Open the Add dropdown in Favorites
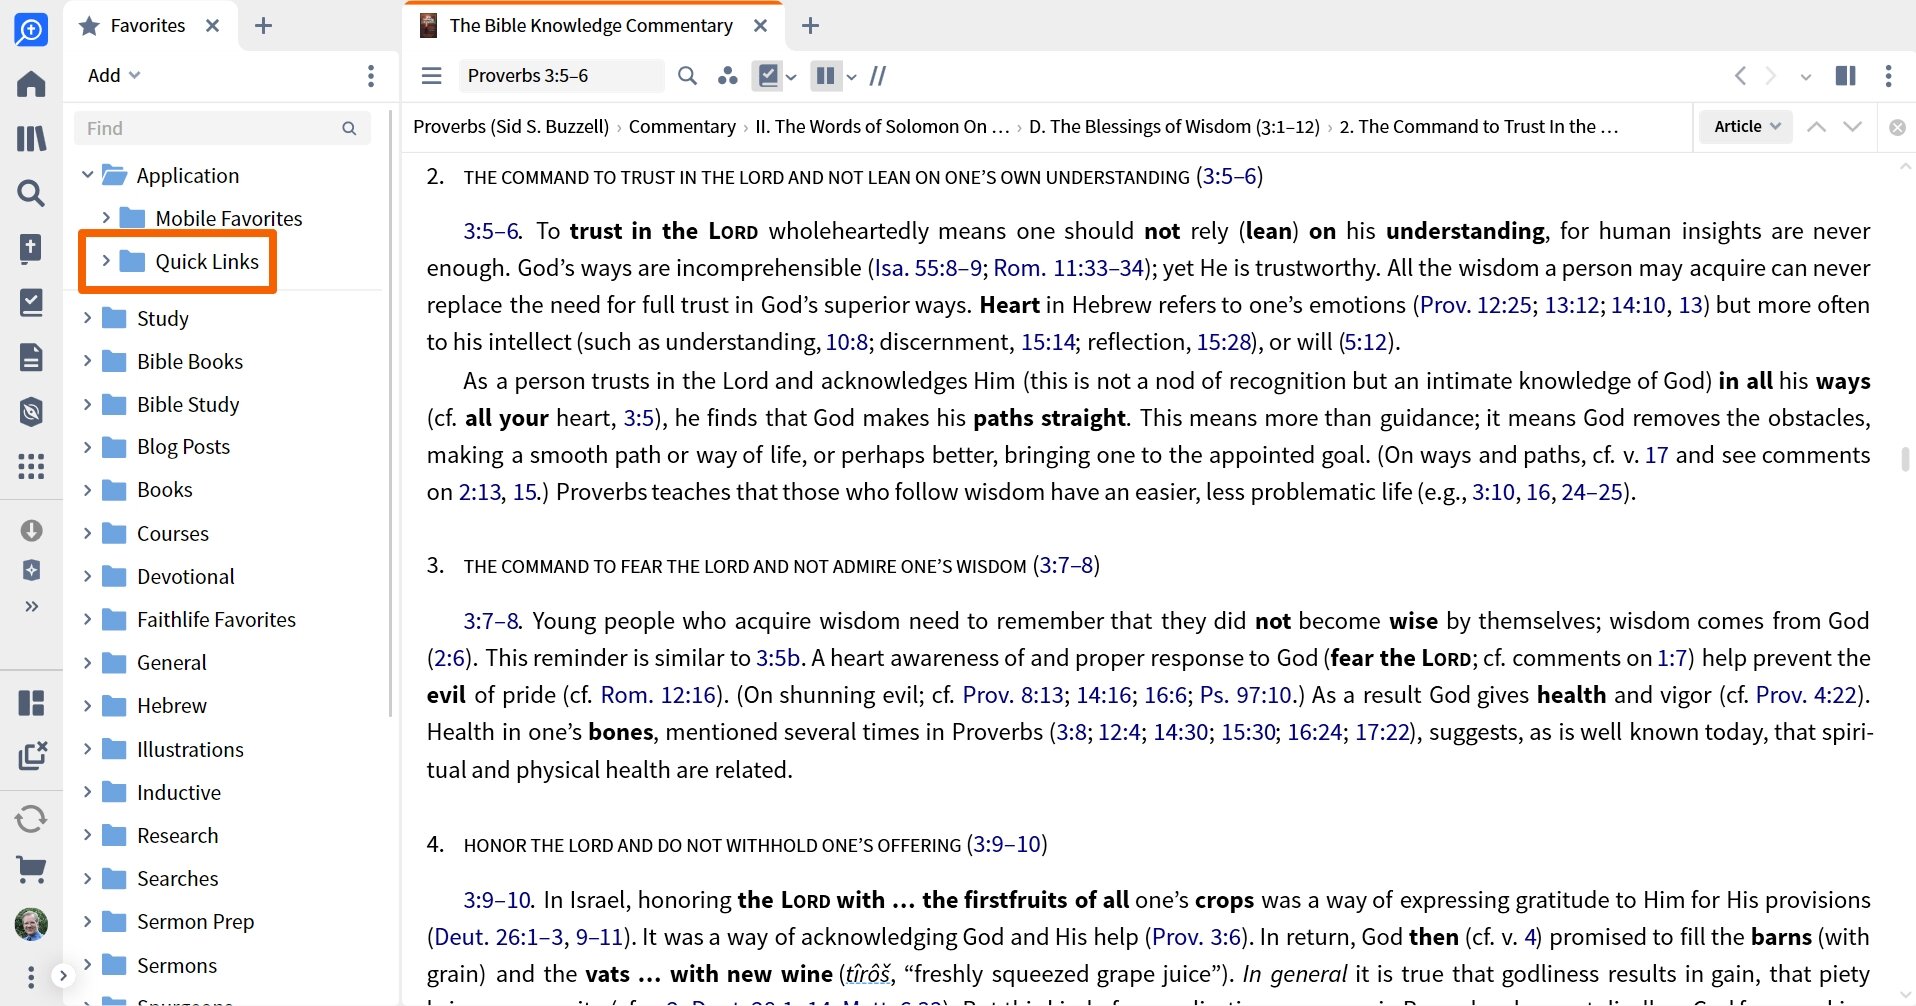The image size is (1916, 1006). point(113,76)
